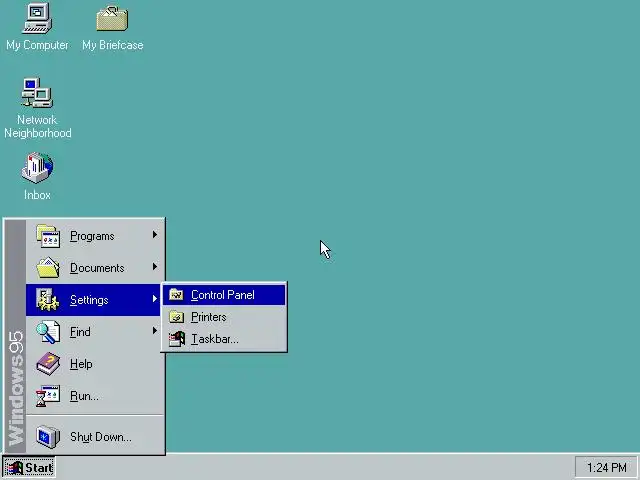Click the My Computer label text
The height and width of the screenshot is (480, 640).
[x=37, y=45]
